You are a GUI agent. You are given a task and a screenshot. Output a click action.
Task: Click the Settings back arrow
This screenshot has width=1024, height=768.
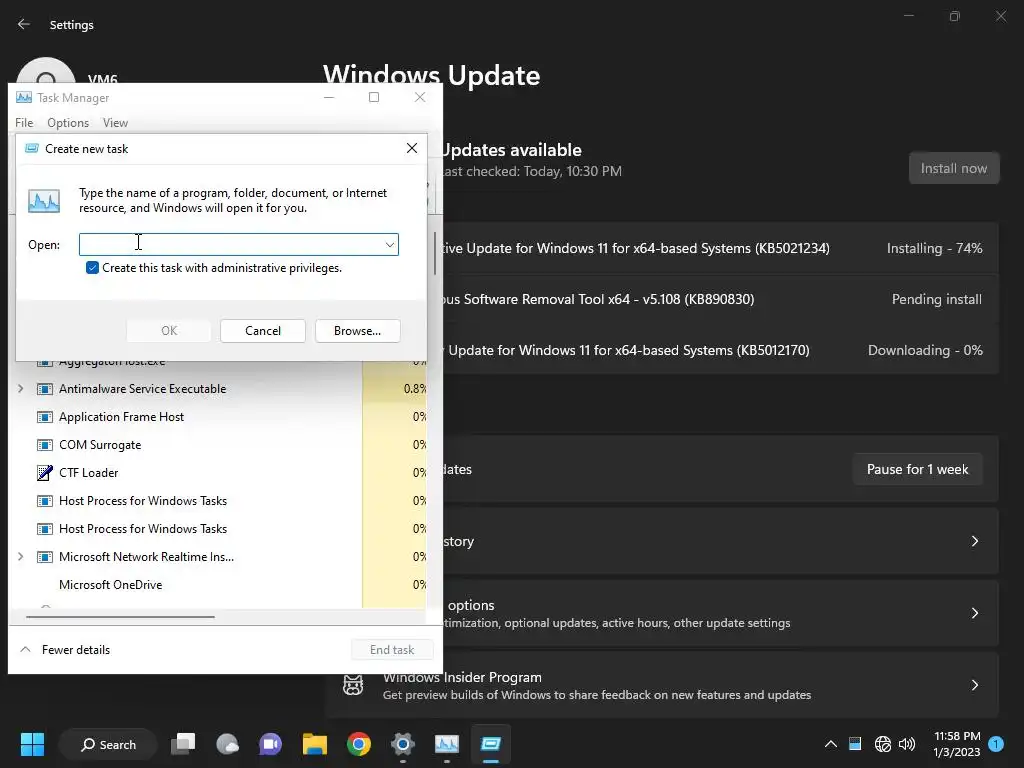pos(24,24)
